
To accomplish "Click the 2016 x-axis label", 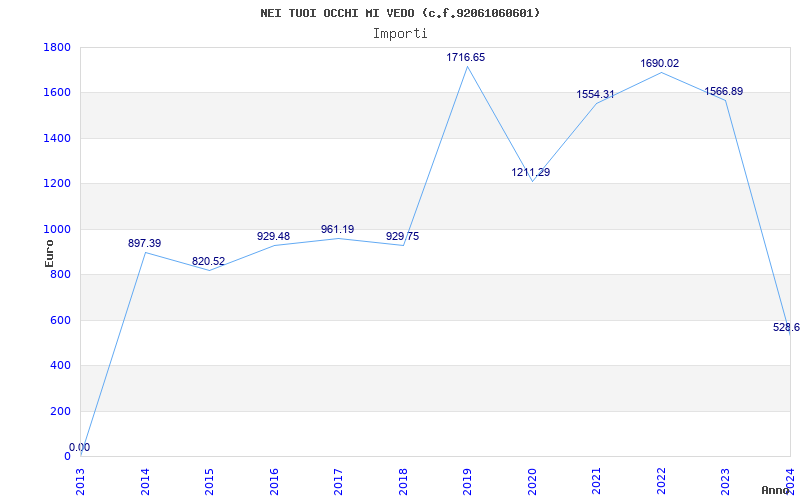I will coord(274,481).
